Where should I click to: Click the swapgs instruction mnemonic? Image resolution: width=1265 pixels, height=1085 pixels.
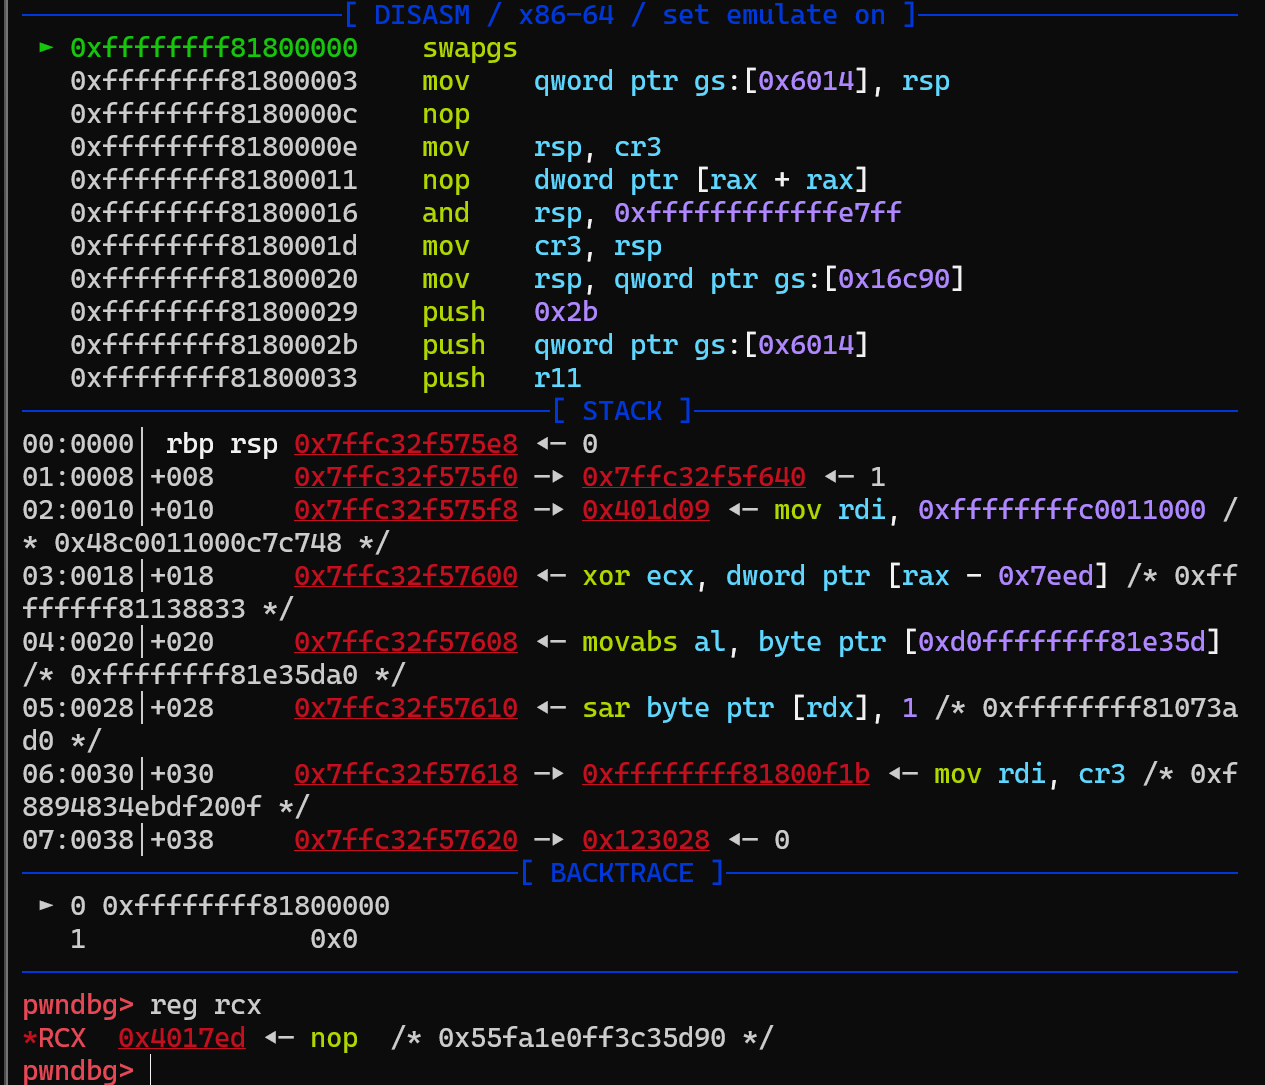tap(470, 49)
